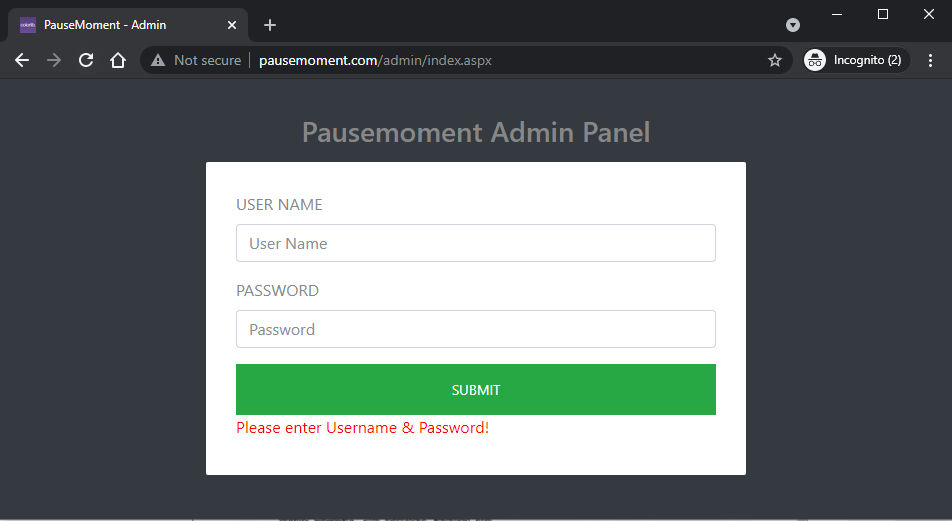Image resolution: width=952 pixels, height=521 pixels.
Task: Go back using the browser back arrow
Action: click(22, 60)
